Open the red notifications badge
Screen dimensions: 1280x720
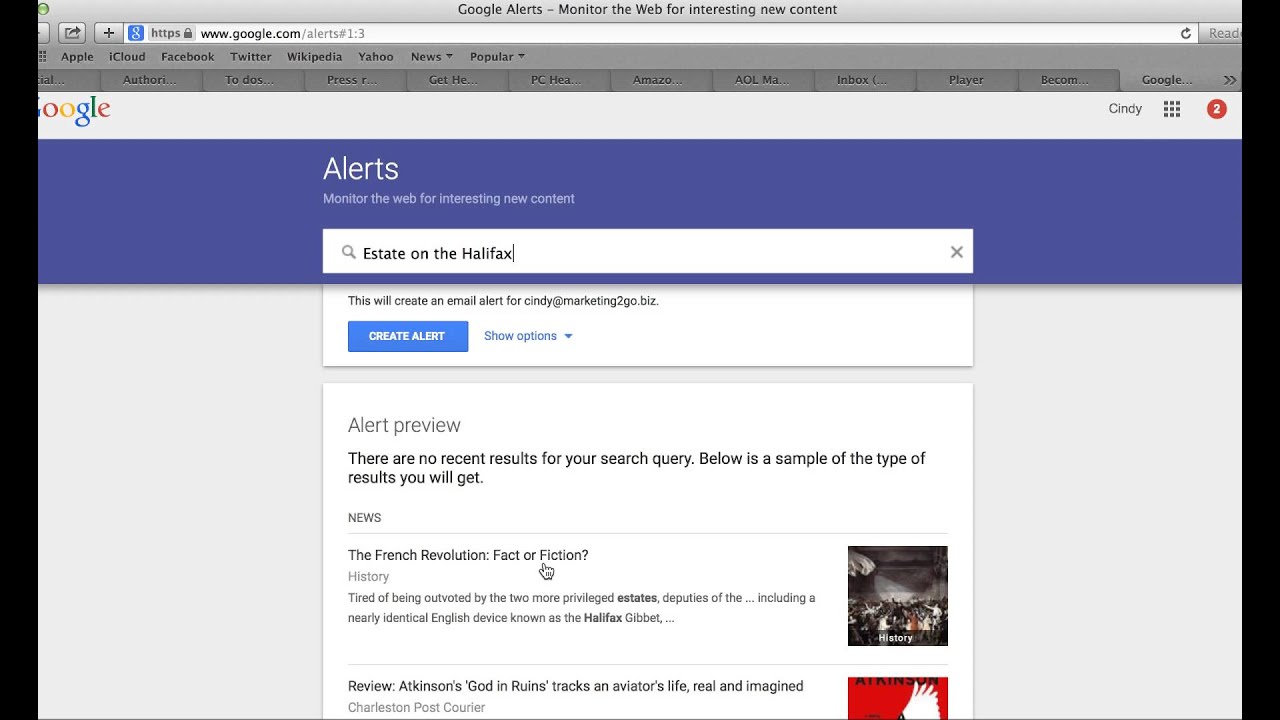tap(1216, 109)
